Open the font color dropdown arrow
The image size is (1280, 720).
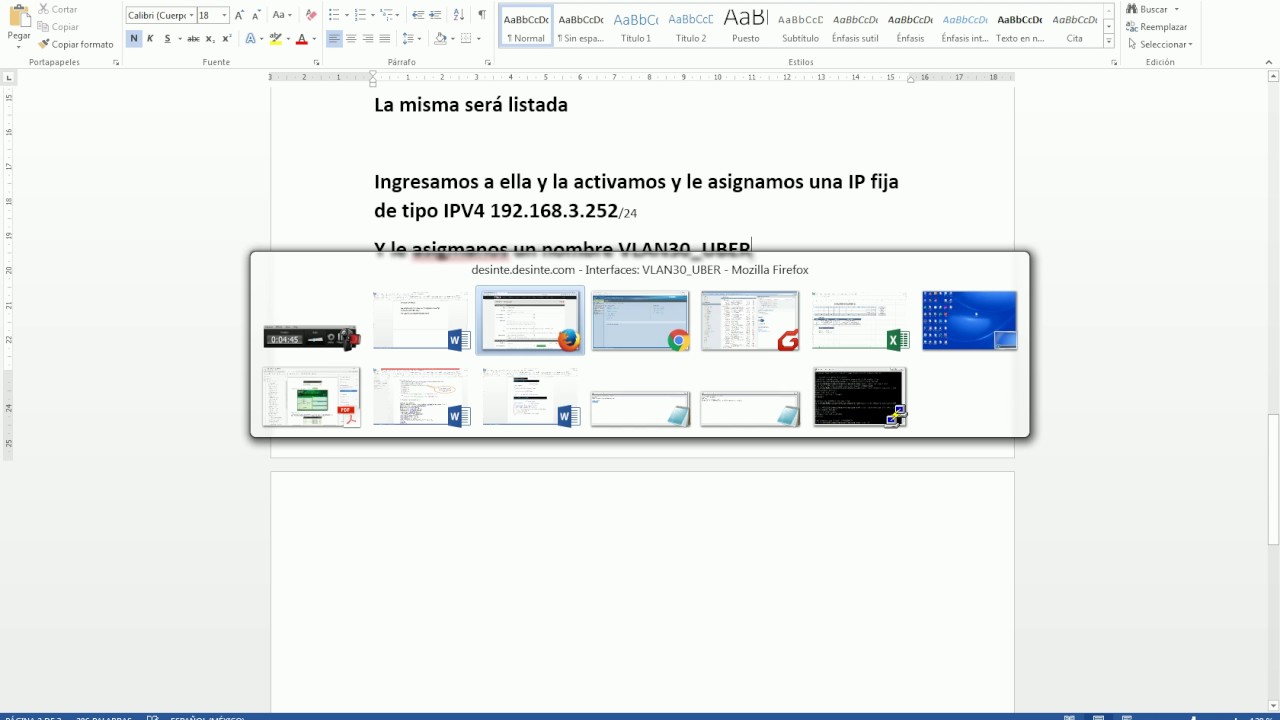click(x=314, y=39)
